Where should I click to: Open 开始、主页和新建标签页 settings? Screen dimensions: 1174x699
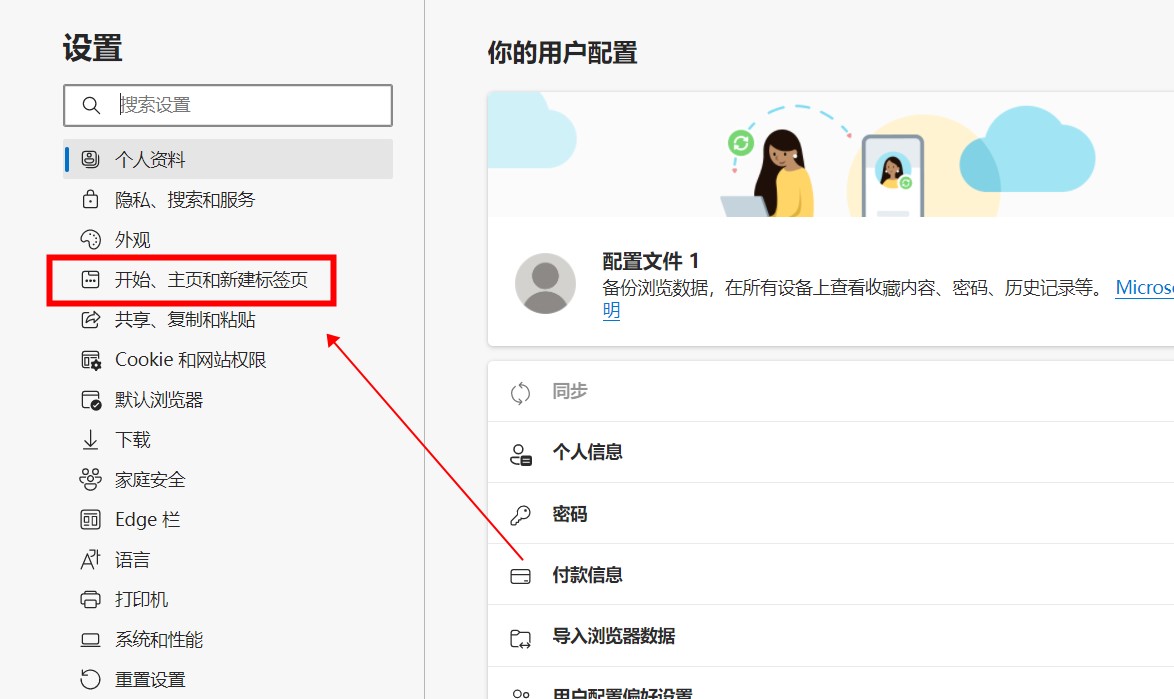click(x=211, y=280)
